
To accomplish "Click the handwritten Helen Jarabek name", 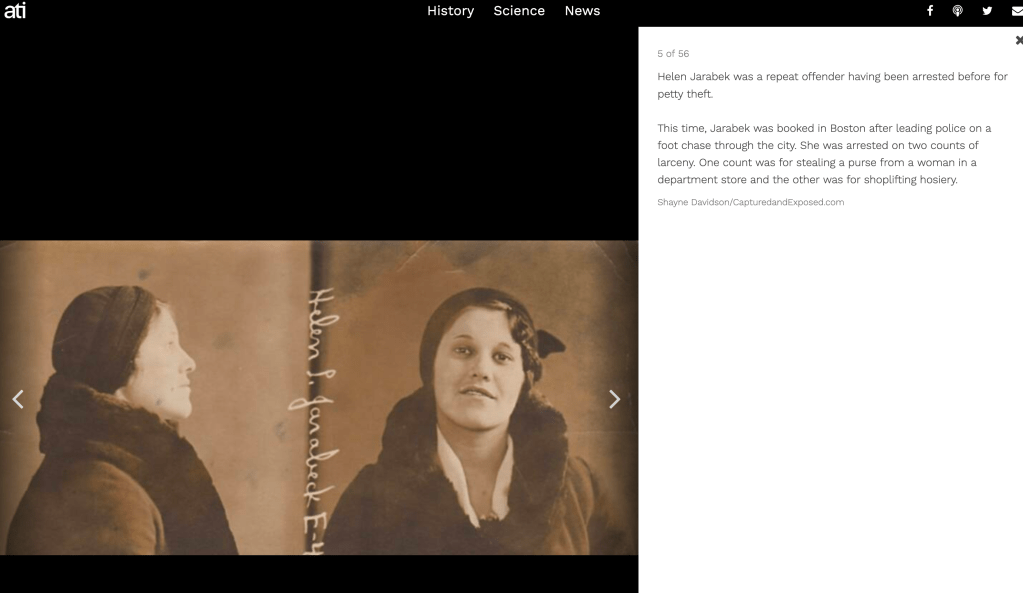I will (x=316, y=421).
